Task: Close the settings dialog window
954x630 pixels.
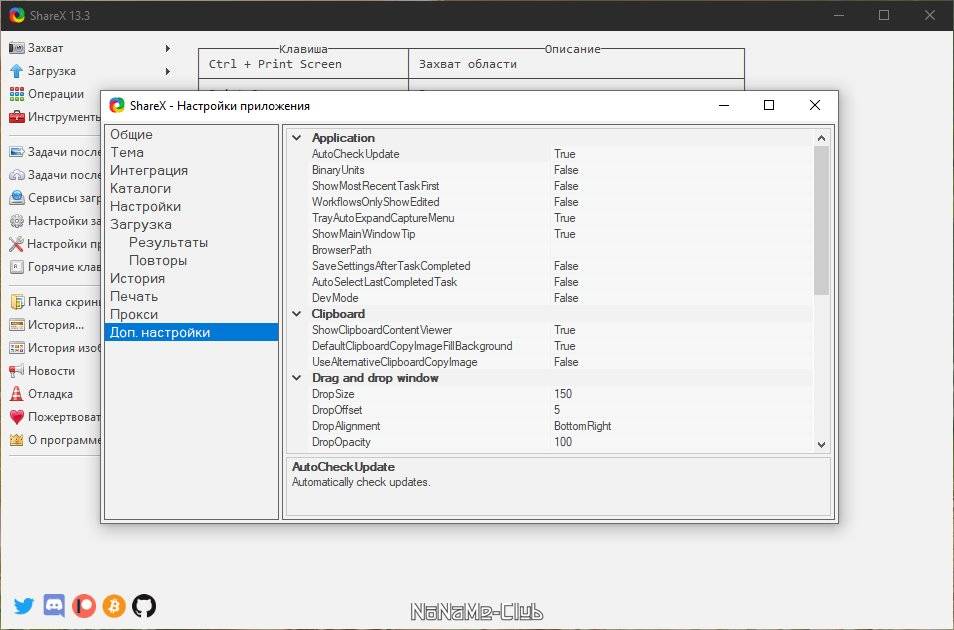Action: click(815, 105)
